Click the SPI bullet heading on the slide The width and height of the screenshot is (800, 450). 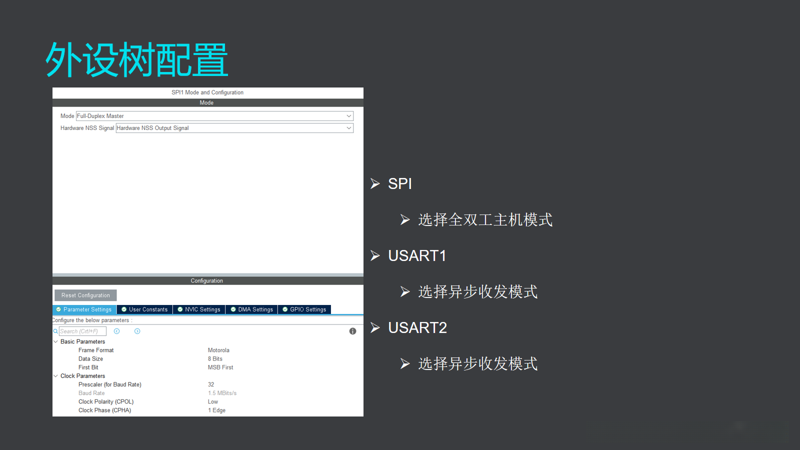399,184
